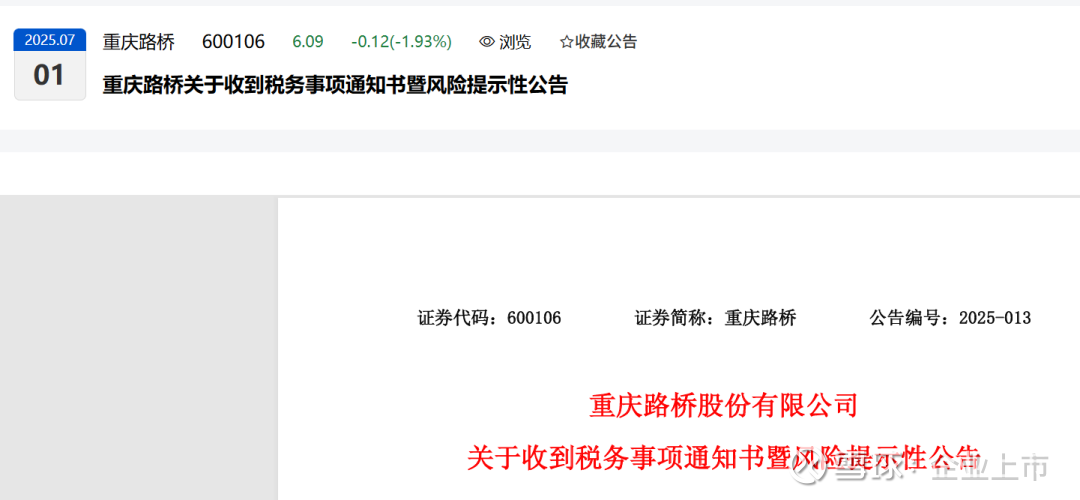The image size is (1080, 500).
Task: Click the star icon before 收藏公告
Action: 566,42
